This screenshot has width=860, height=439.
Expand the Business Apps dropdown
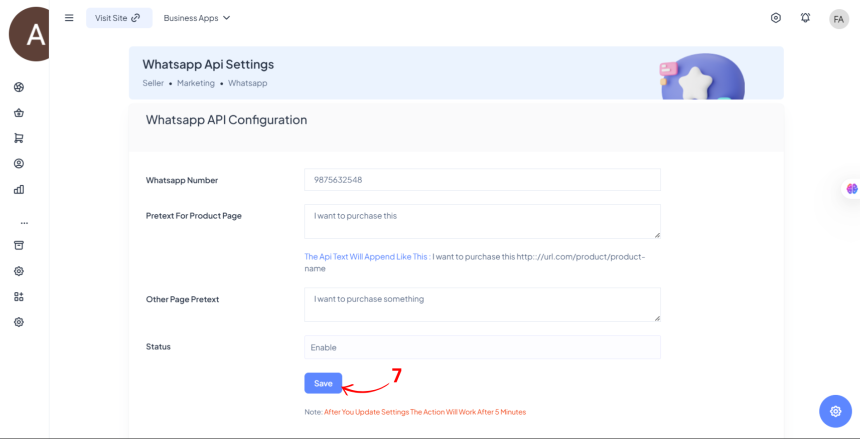197,18
